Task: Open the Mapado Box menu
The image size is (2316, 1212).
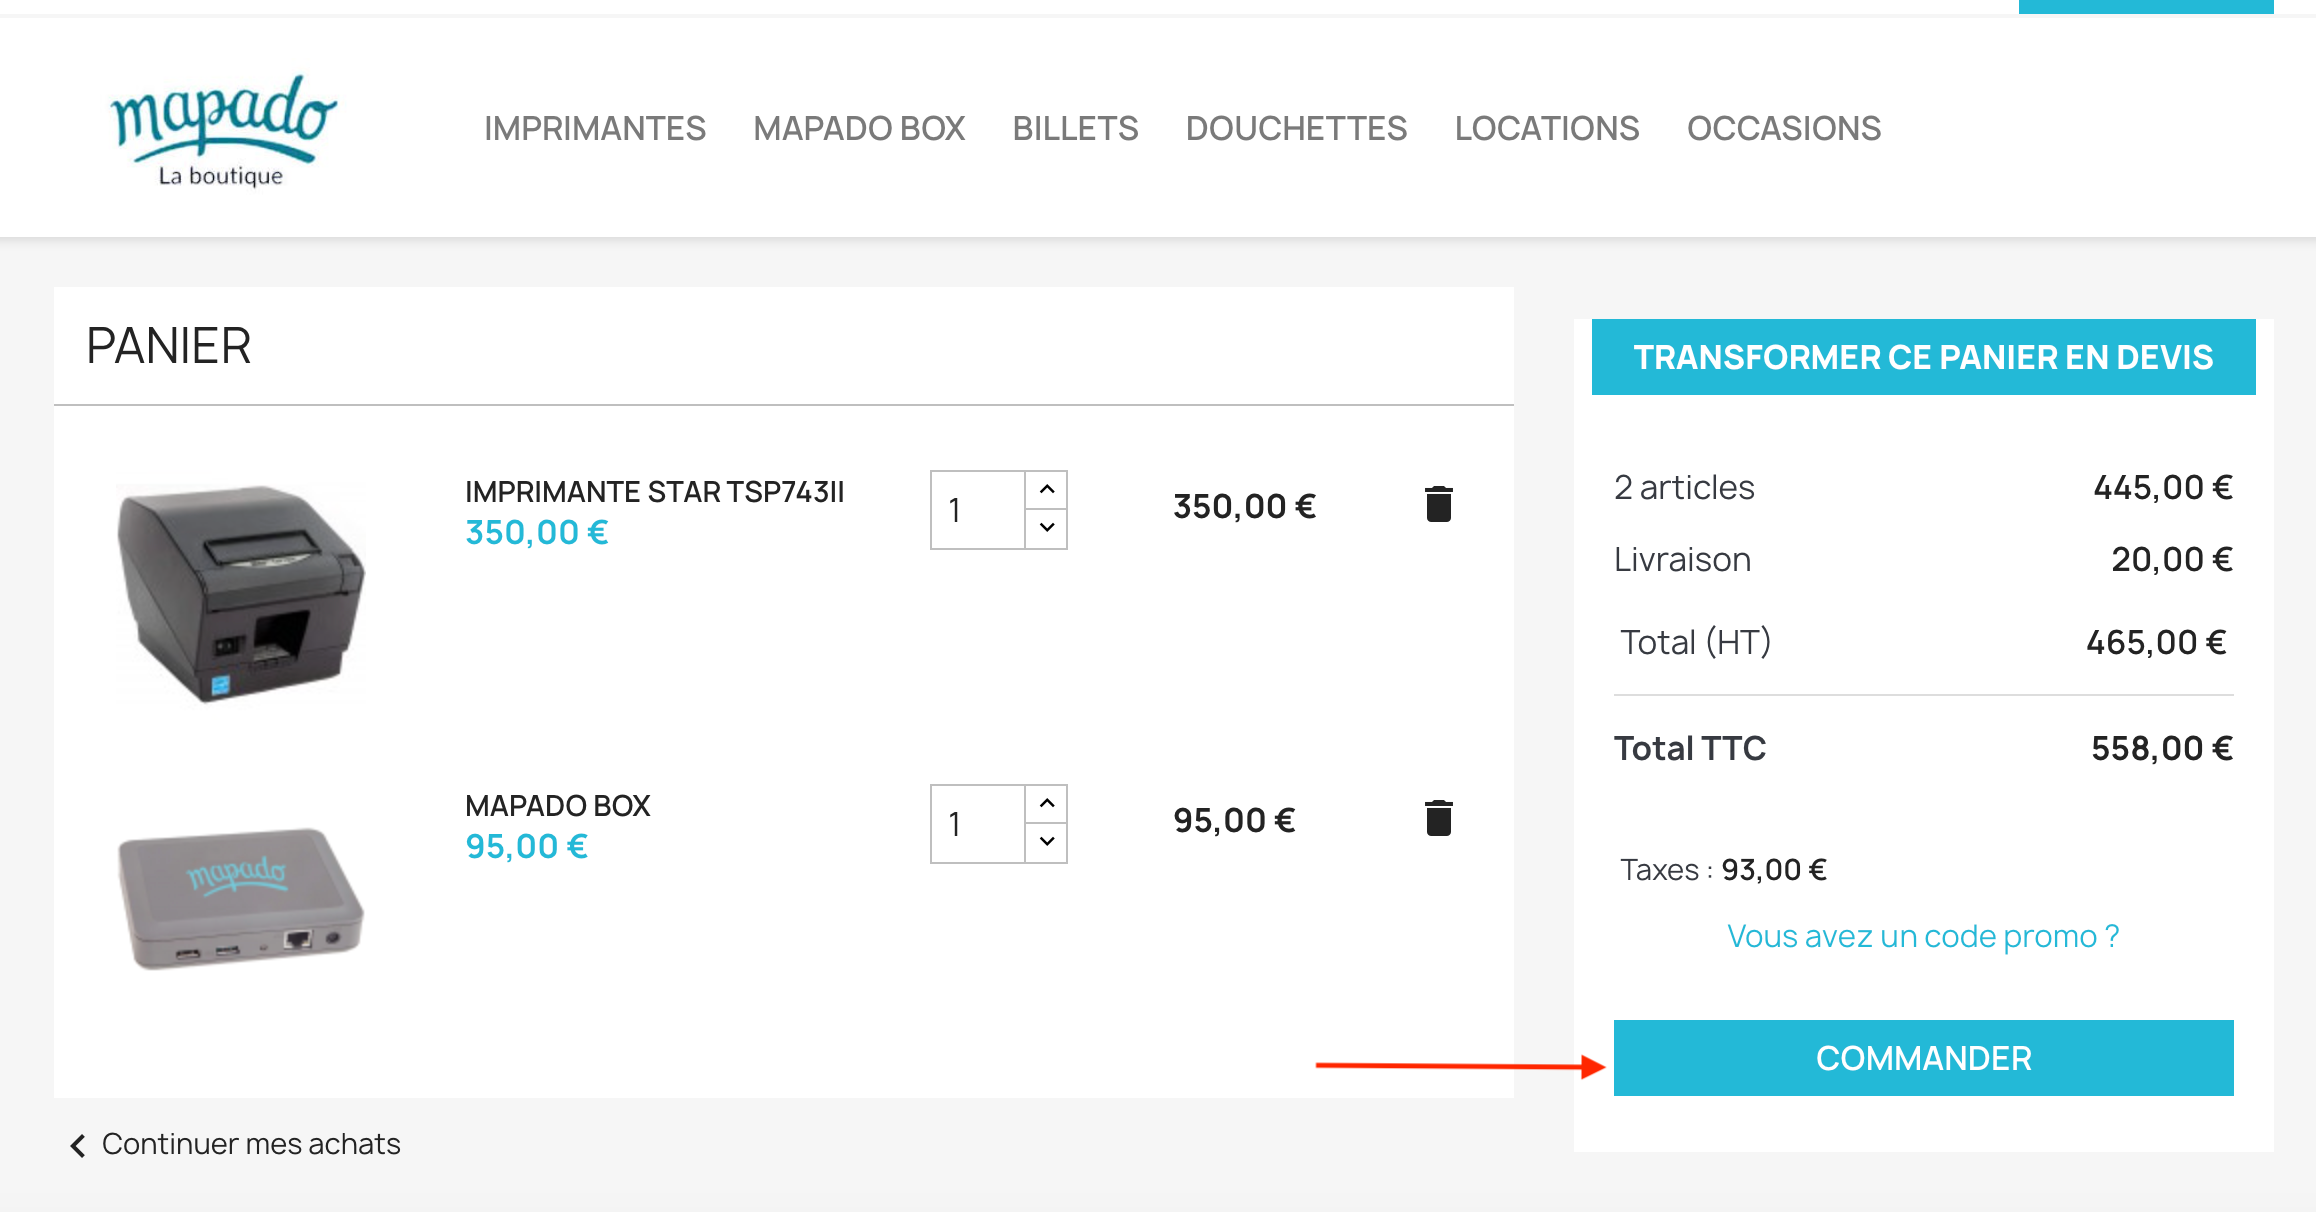Action: pyautogui.click(x=859, y=129)
